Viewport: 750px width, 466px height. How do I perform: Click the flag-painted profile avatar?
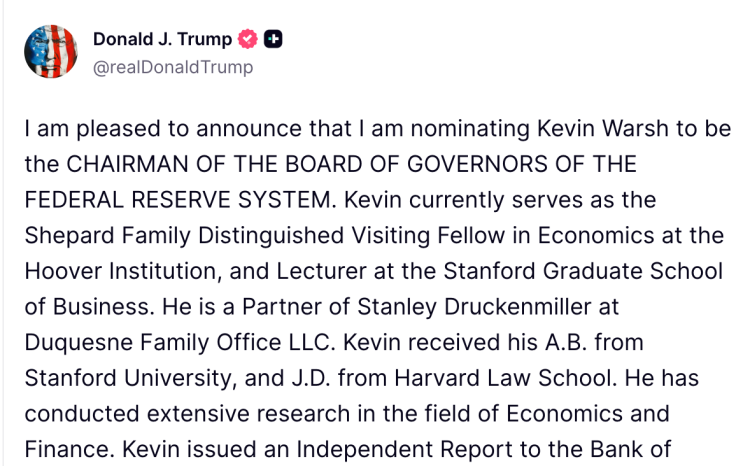point(50,52)
